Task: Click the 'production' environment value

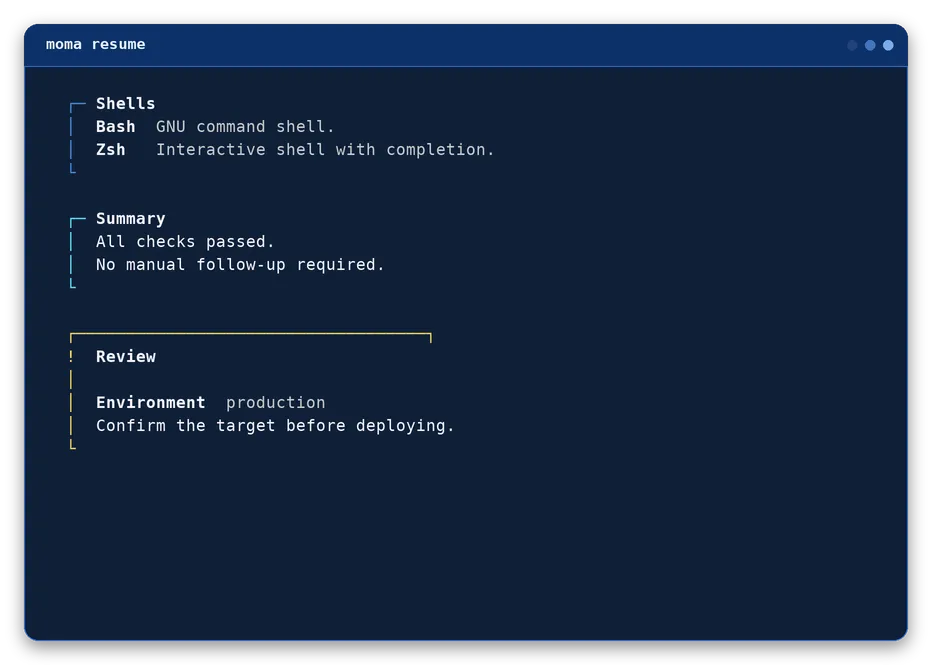Action: [x=276, y=403]
